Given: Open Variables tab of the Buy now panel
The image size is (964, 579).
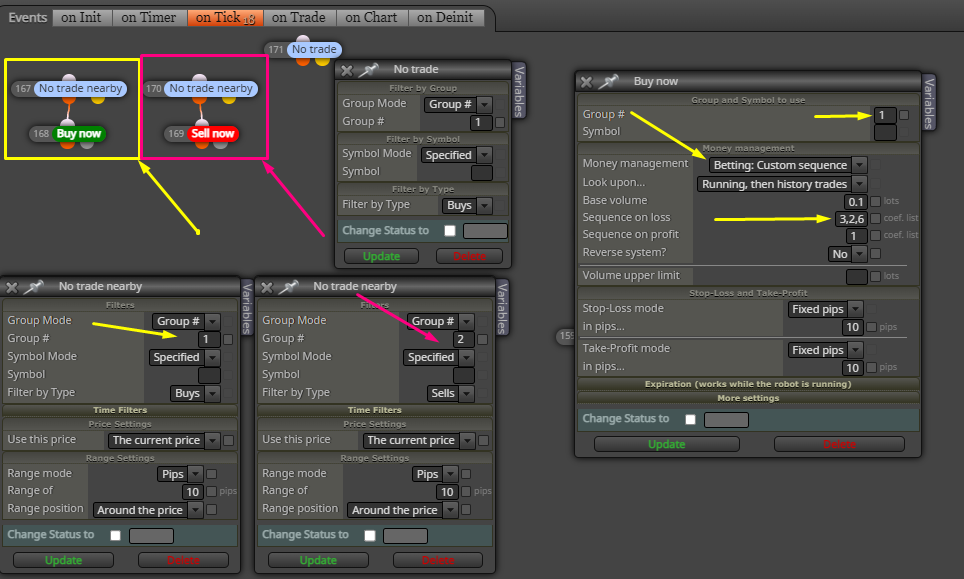Looking at the screenshot, I should [x=929, y=103].
